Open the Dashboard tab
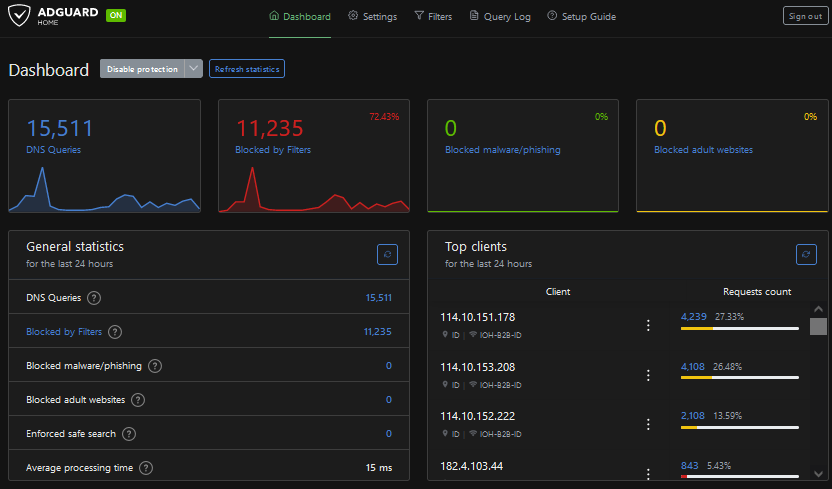 tap(300, 16)
